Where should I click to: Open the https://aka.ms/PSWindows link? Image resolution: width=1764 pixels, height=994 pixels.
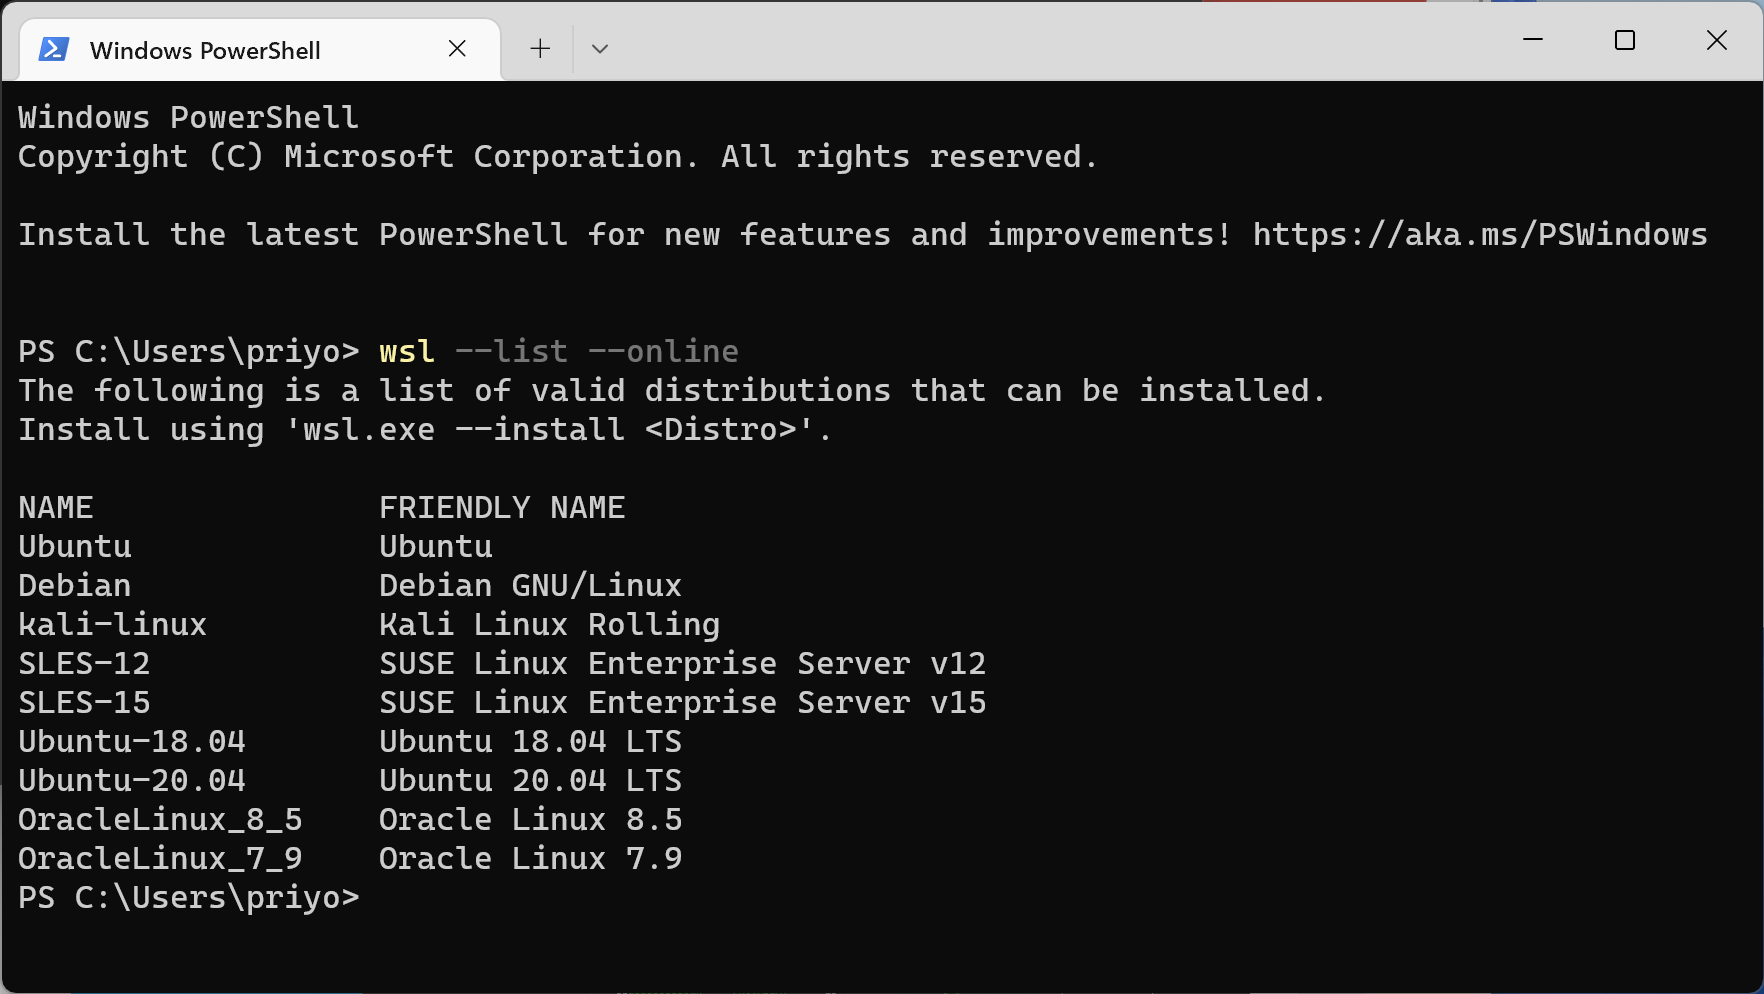[1480, 235]
